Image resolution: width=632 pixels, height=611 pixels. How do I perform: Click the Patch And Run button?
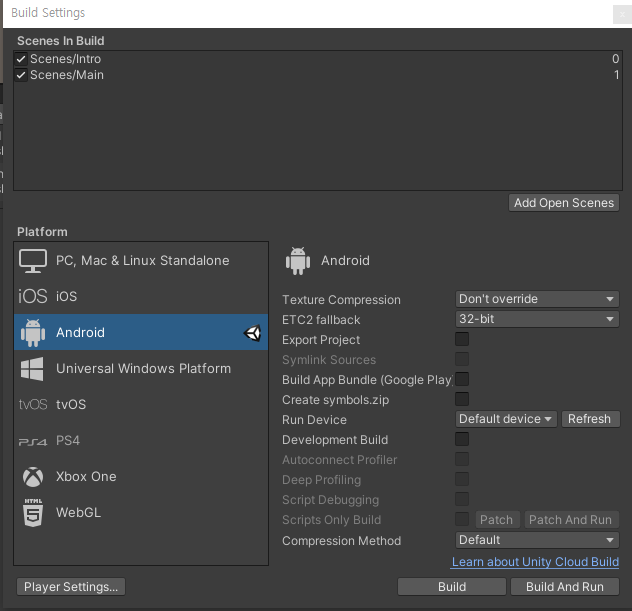[571, 520]
